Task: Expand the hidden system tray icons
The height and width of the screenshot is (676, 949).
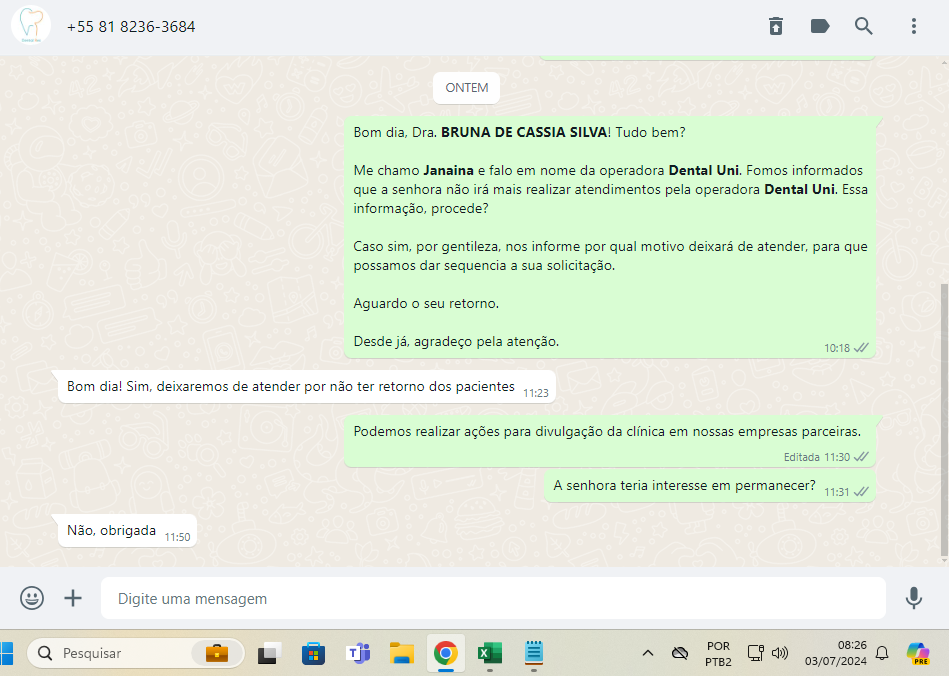Action: pyautogui.click(x=647, y=653)
